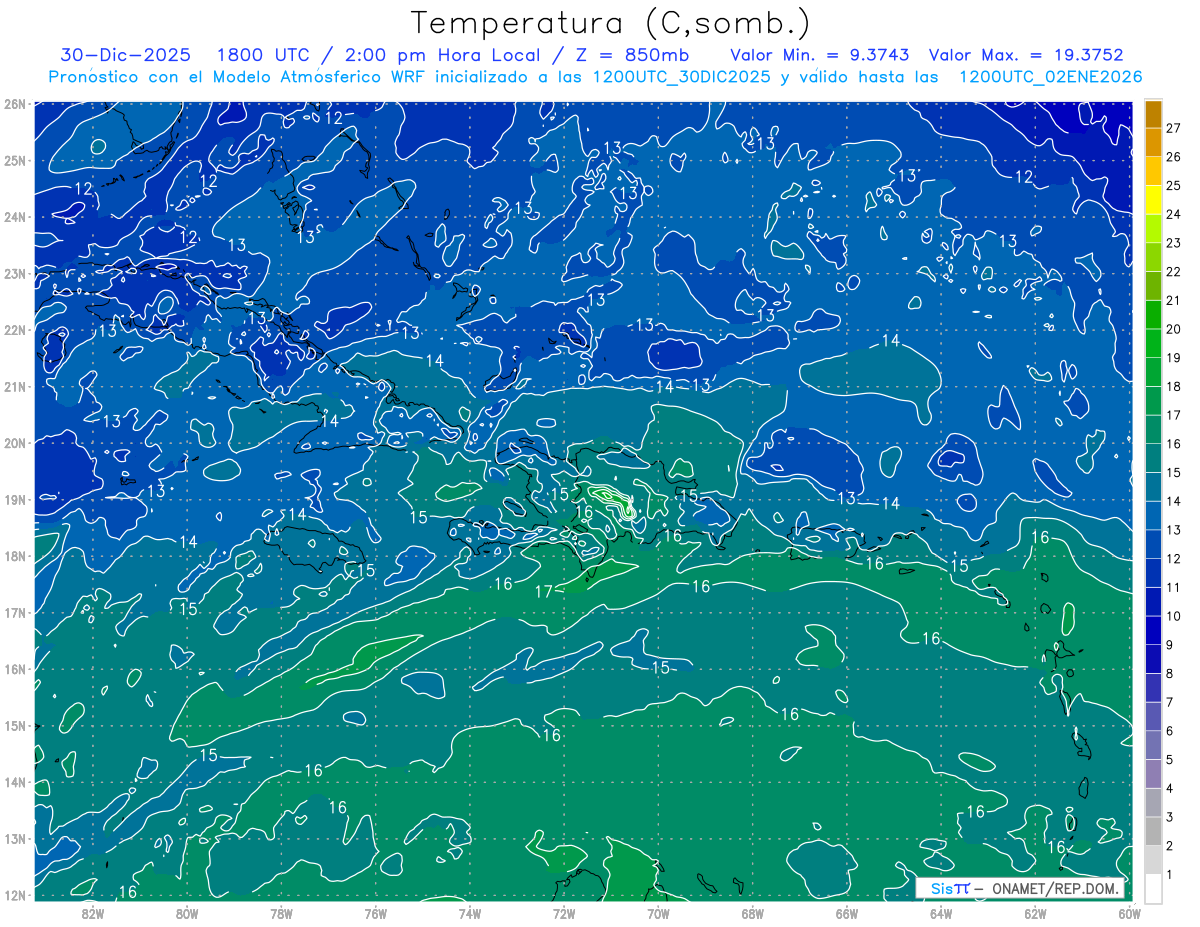The width and height of the screenshot is (1200, 927).
Task: Click the color bar segment between 9 and 10
Action: click(1153, 631)
